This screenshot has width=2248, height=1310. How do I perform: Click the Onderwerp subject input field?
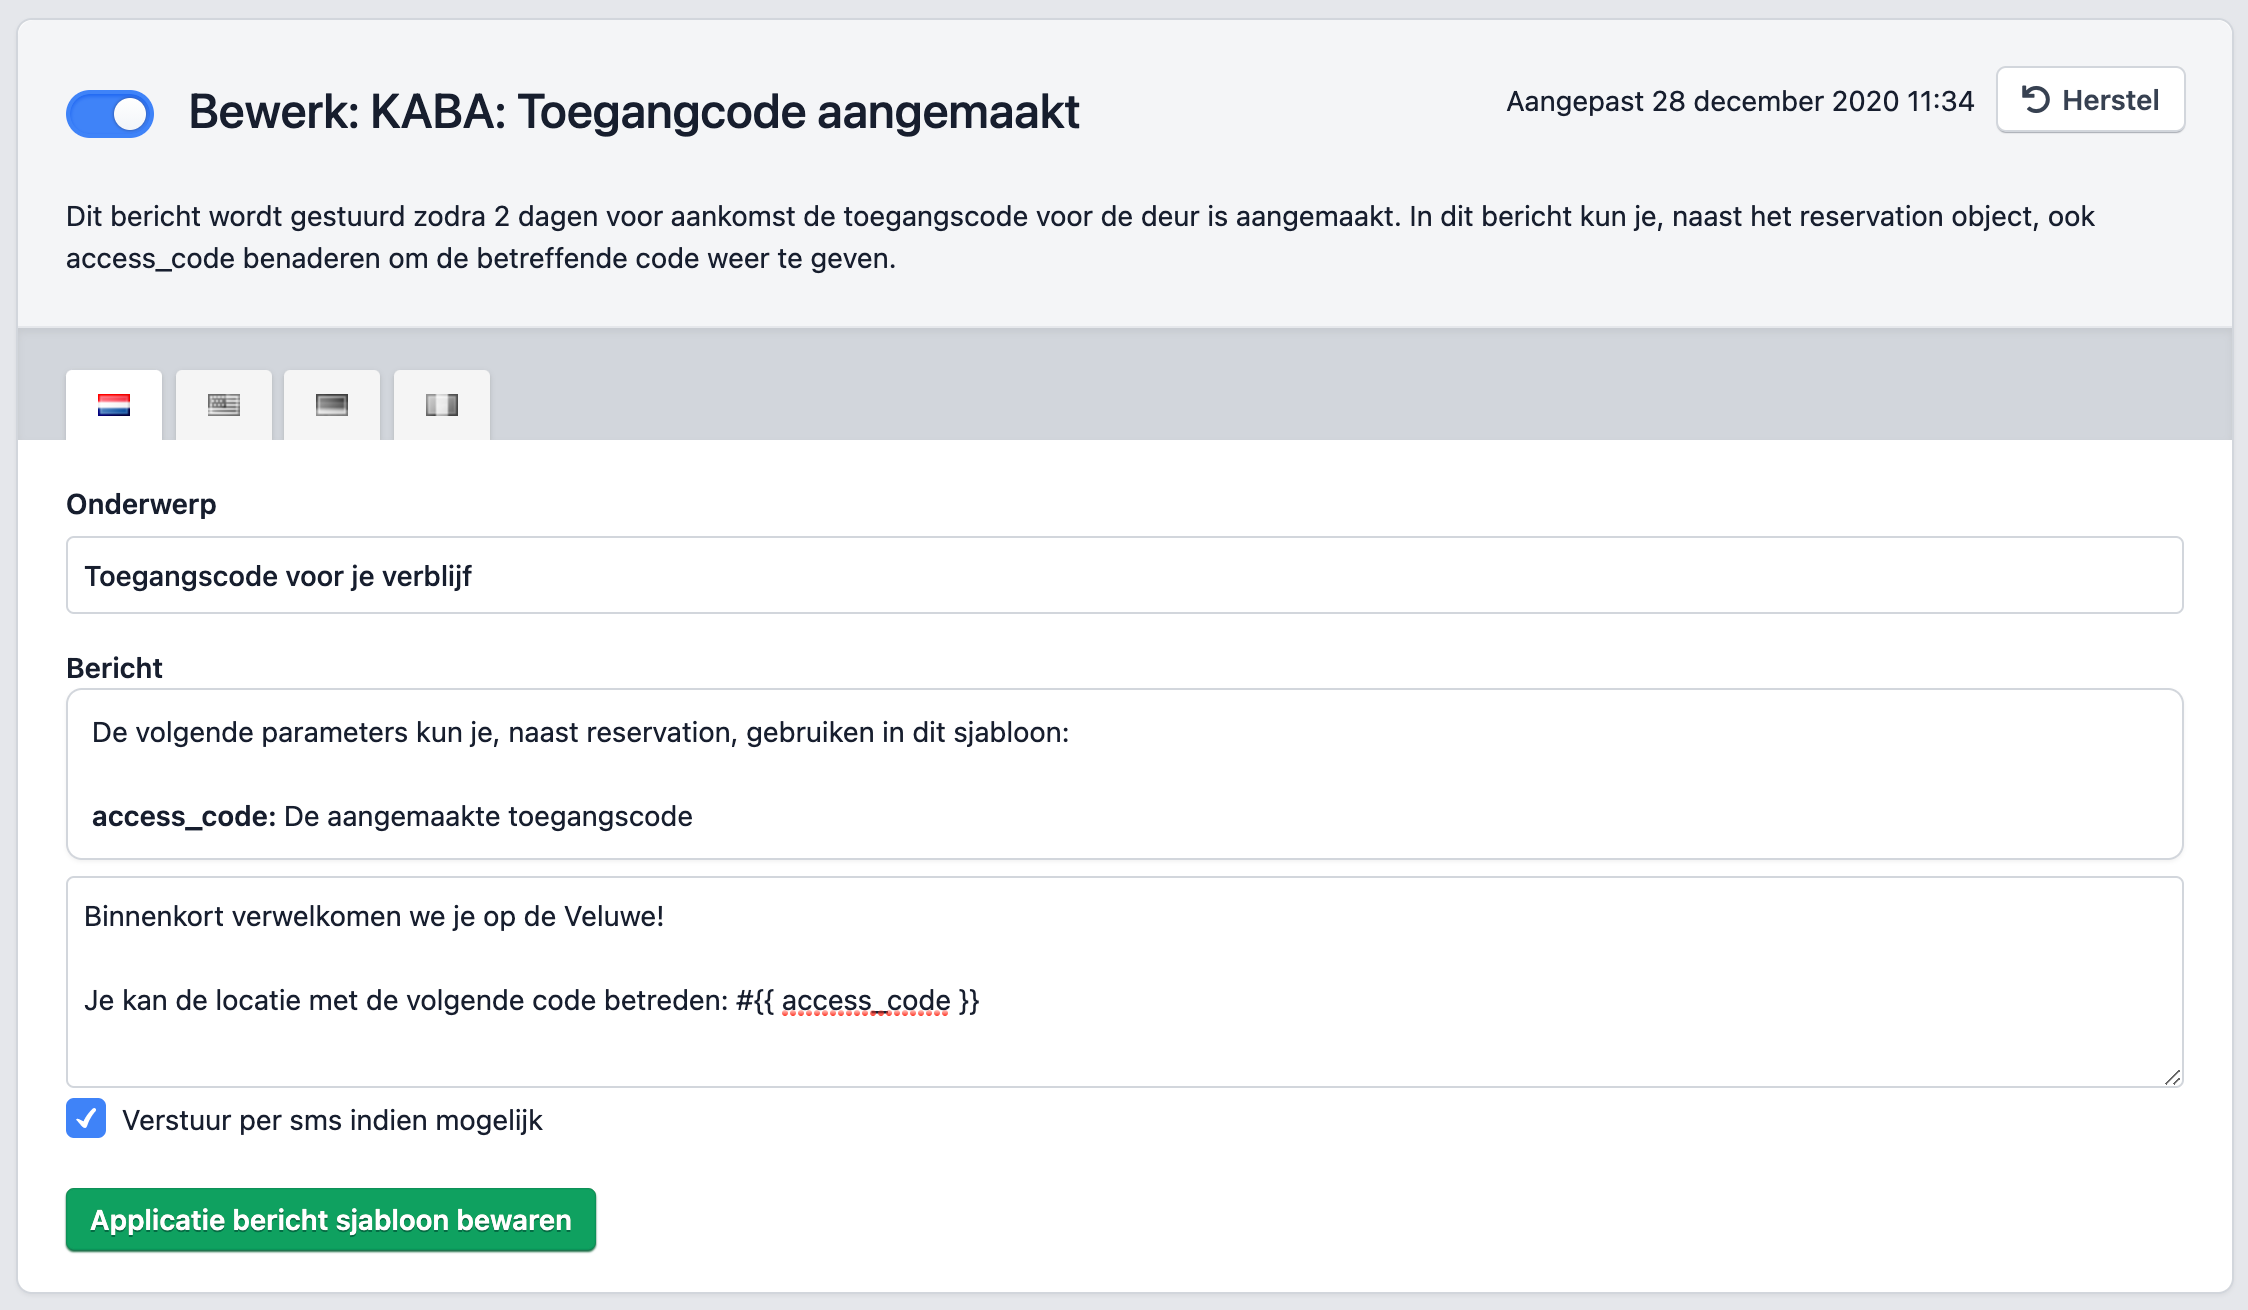tap(1124, 576)
